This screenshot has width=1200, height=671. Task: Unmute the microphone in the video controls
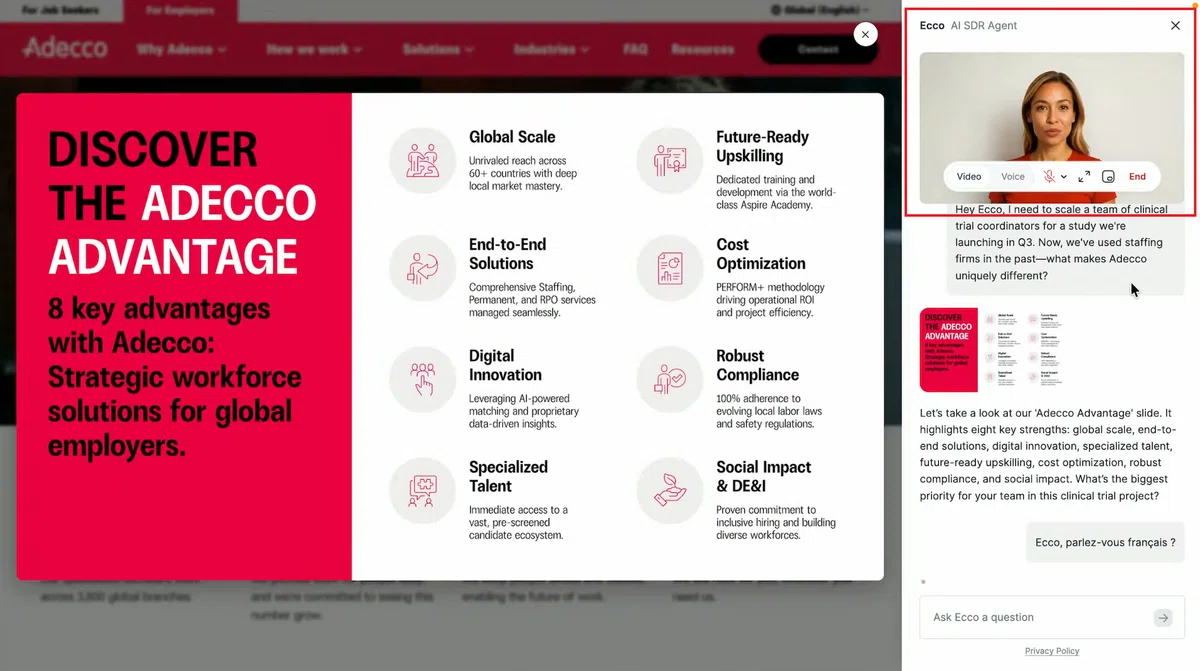1049,176
